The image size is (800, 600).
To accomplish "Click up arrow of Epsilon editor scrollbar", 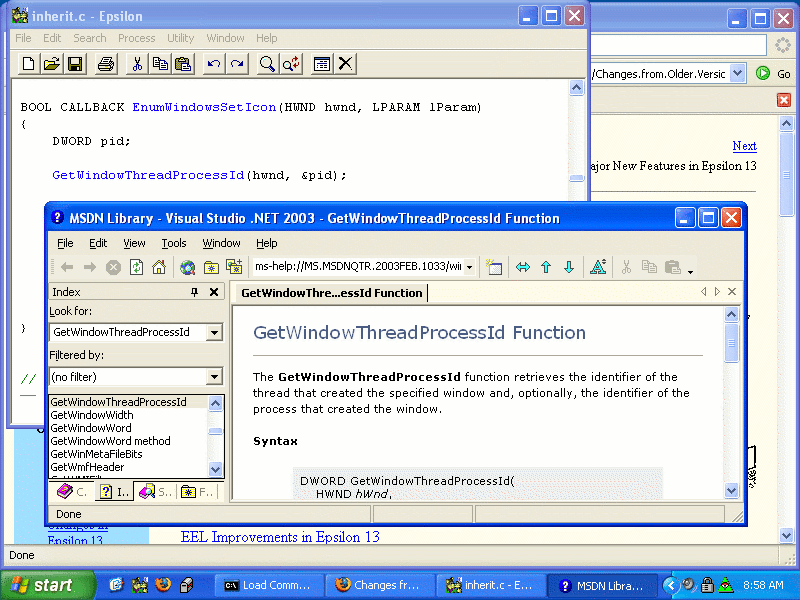I will pyautogui.click(x=576, y=88).
